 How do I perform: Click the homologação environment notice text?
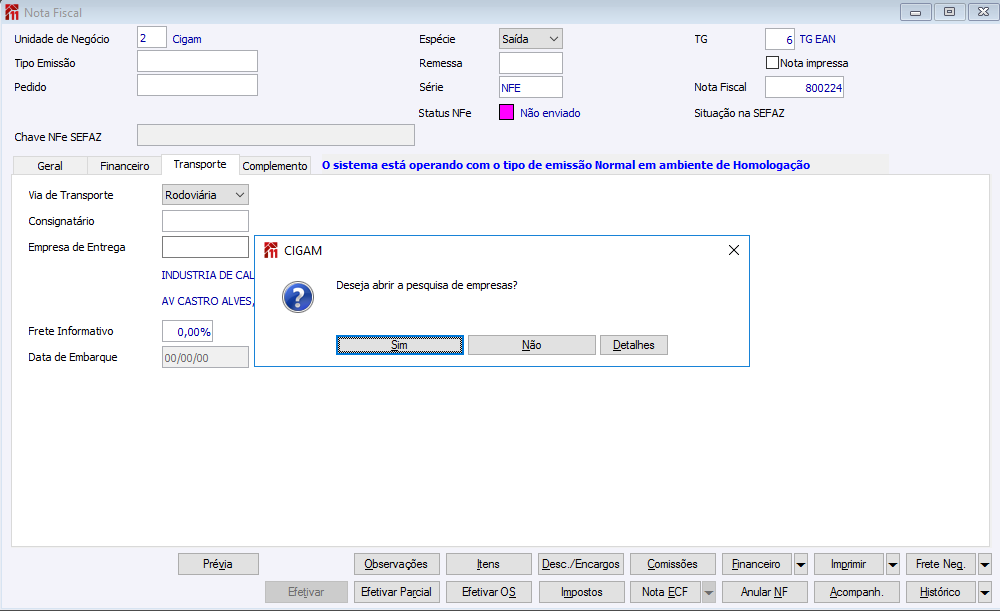point(566,165)
